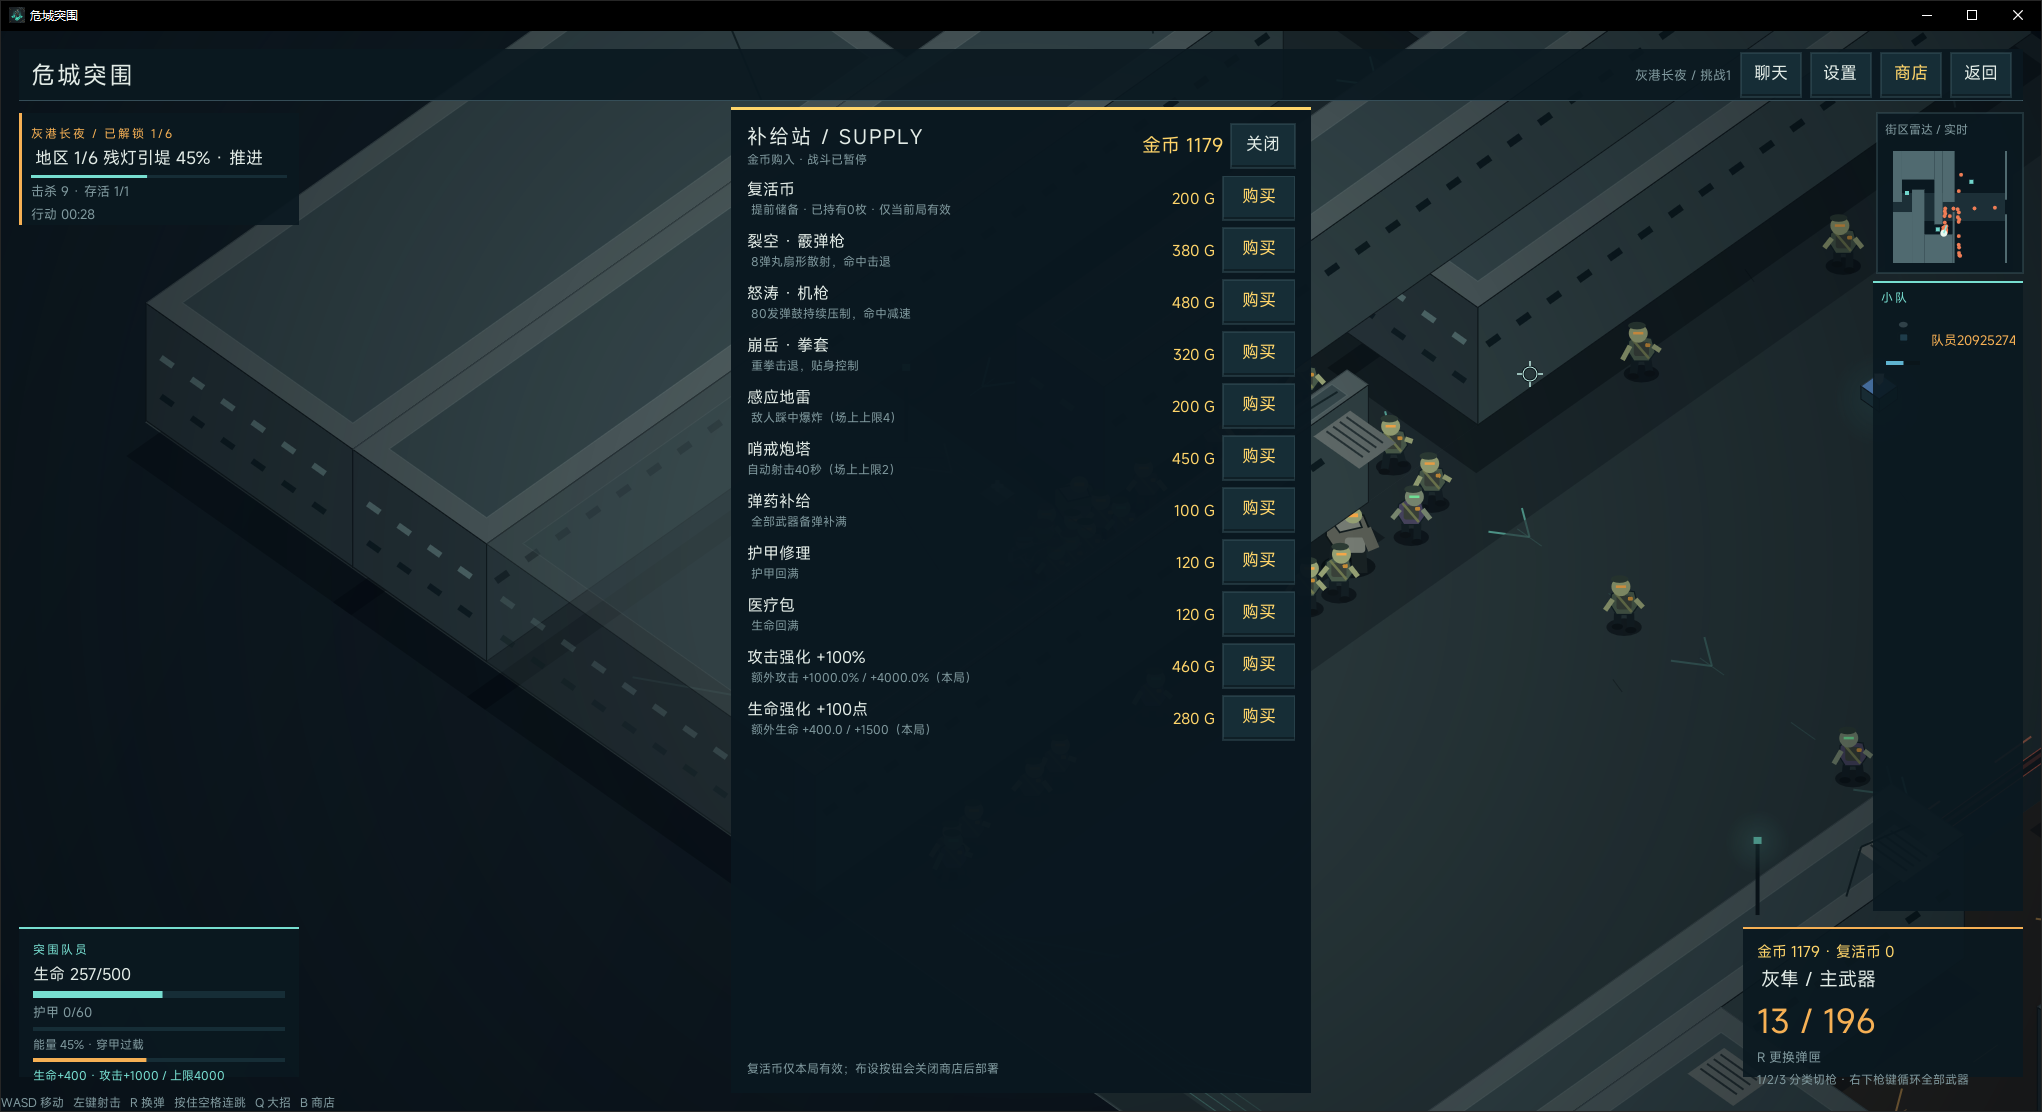This screenshot has height=1112, width=2042.
Task: Click the app icon in the title bar
Action: click(17, 15)
